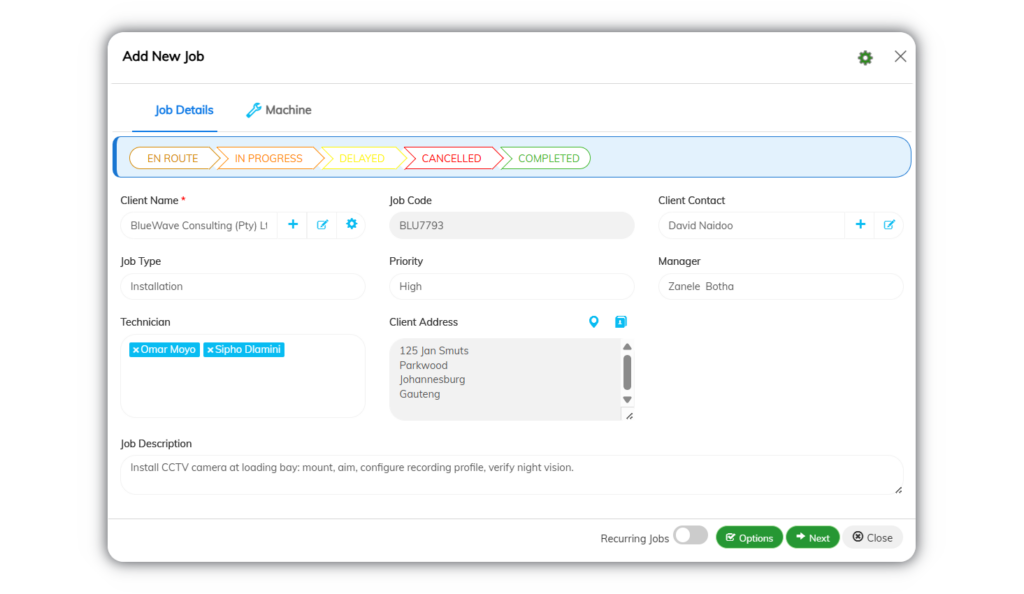Open the Priority dropdown

pos(511,286)
